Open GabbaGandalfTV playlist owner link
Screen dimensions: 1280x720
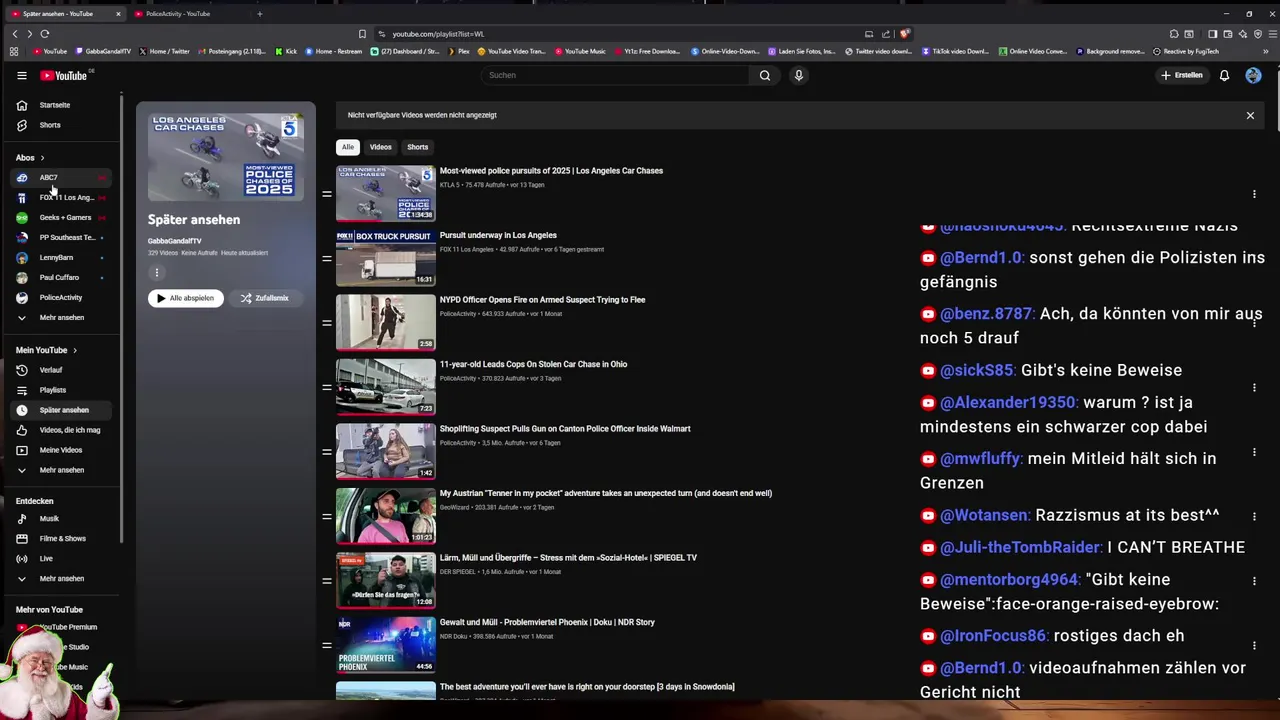click(175, 241)
